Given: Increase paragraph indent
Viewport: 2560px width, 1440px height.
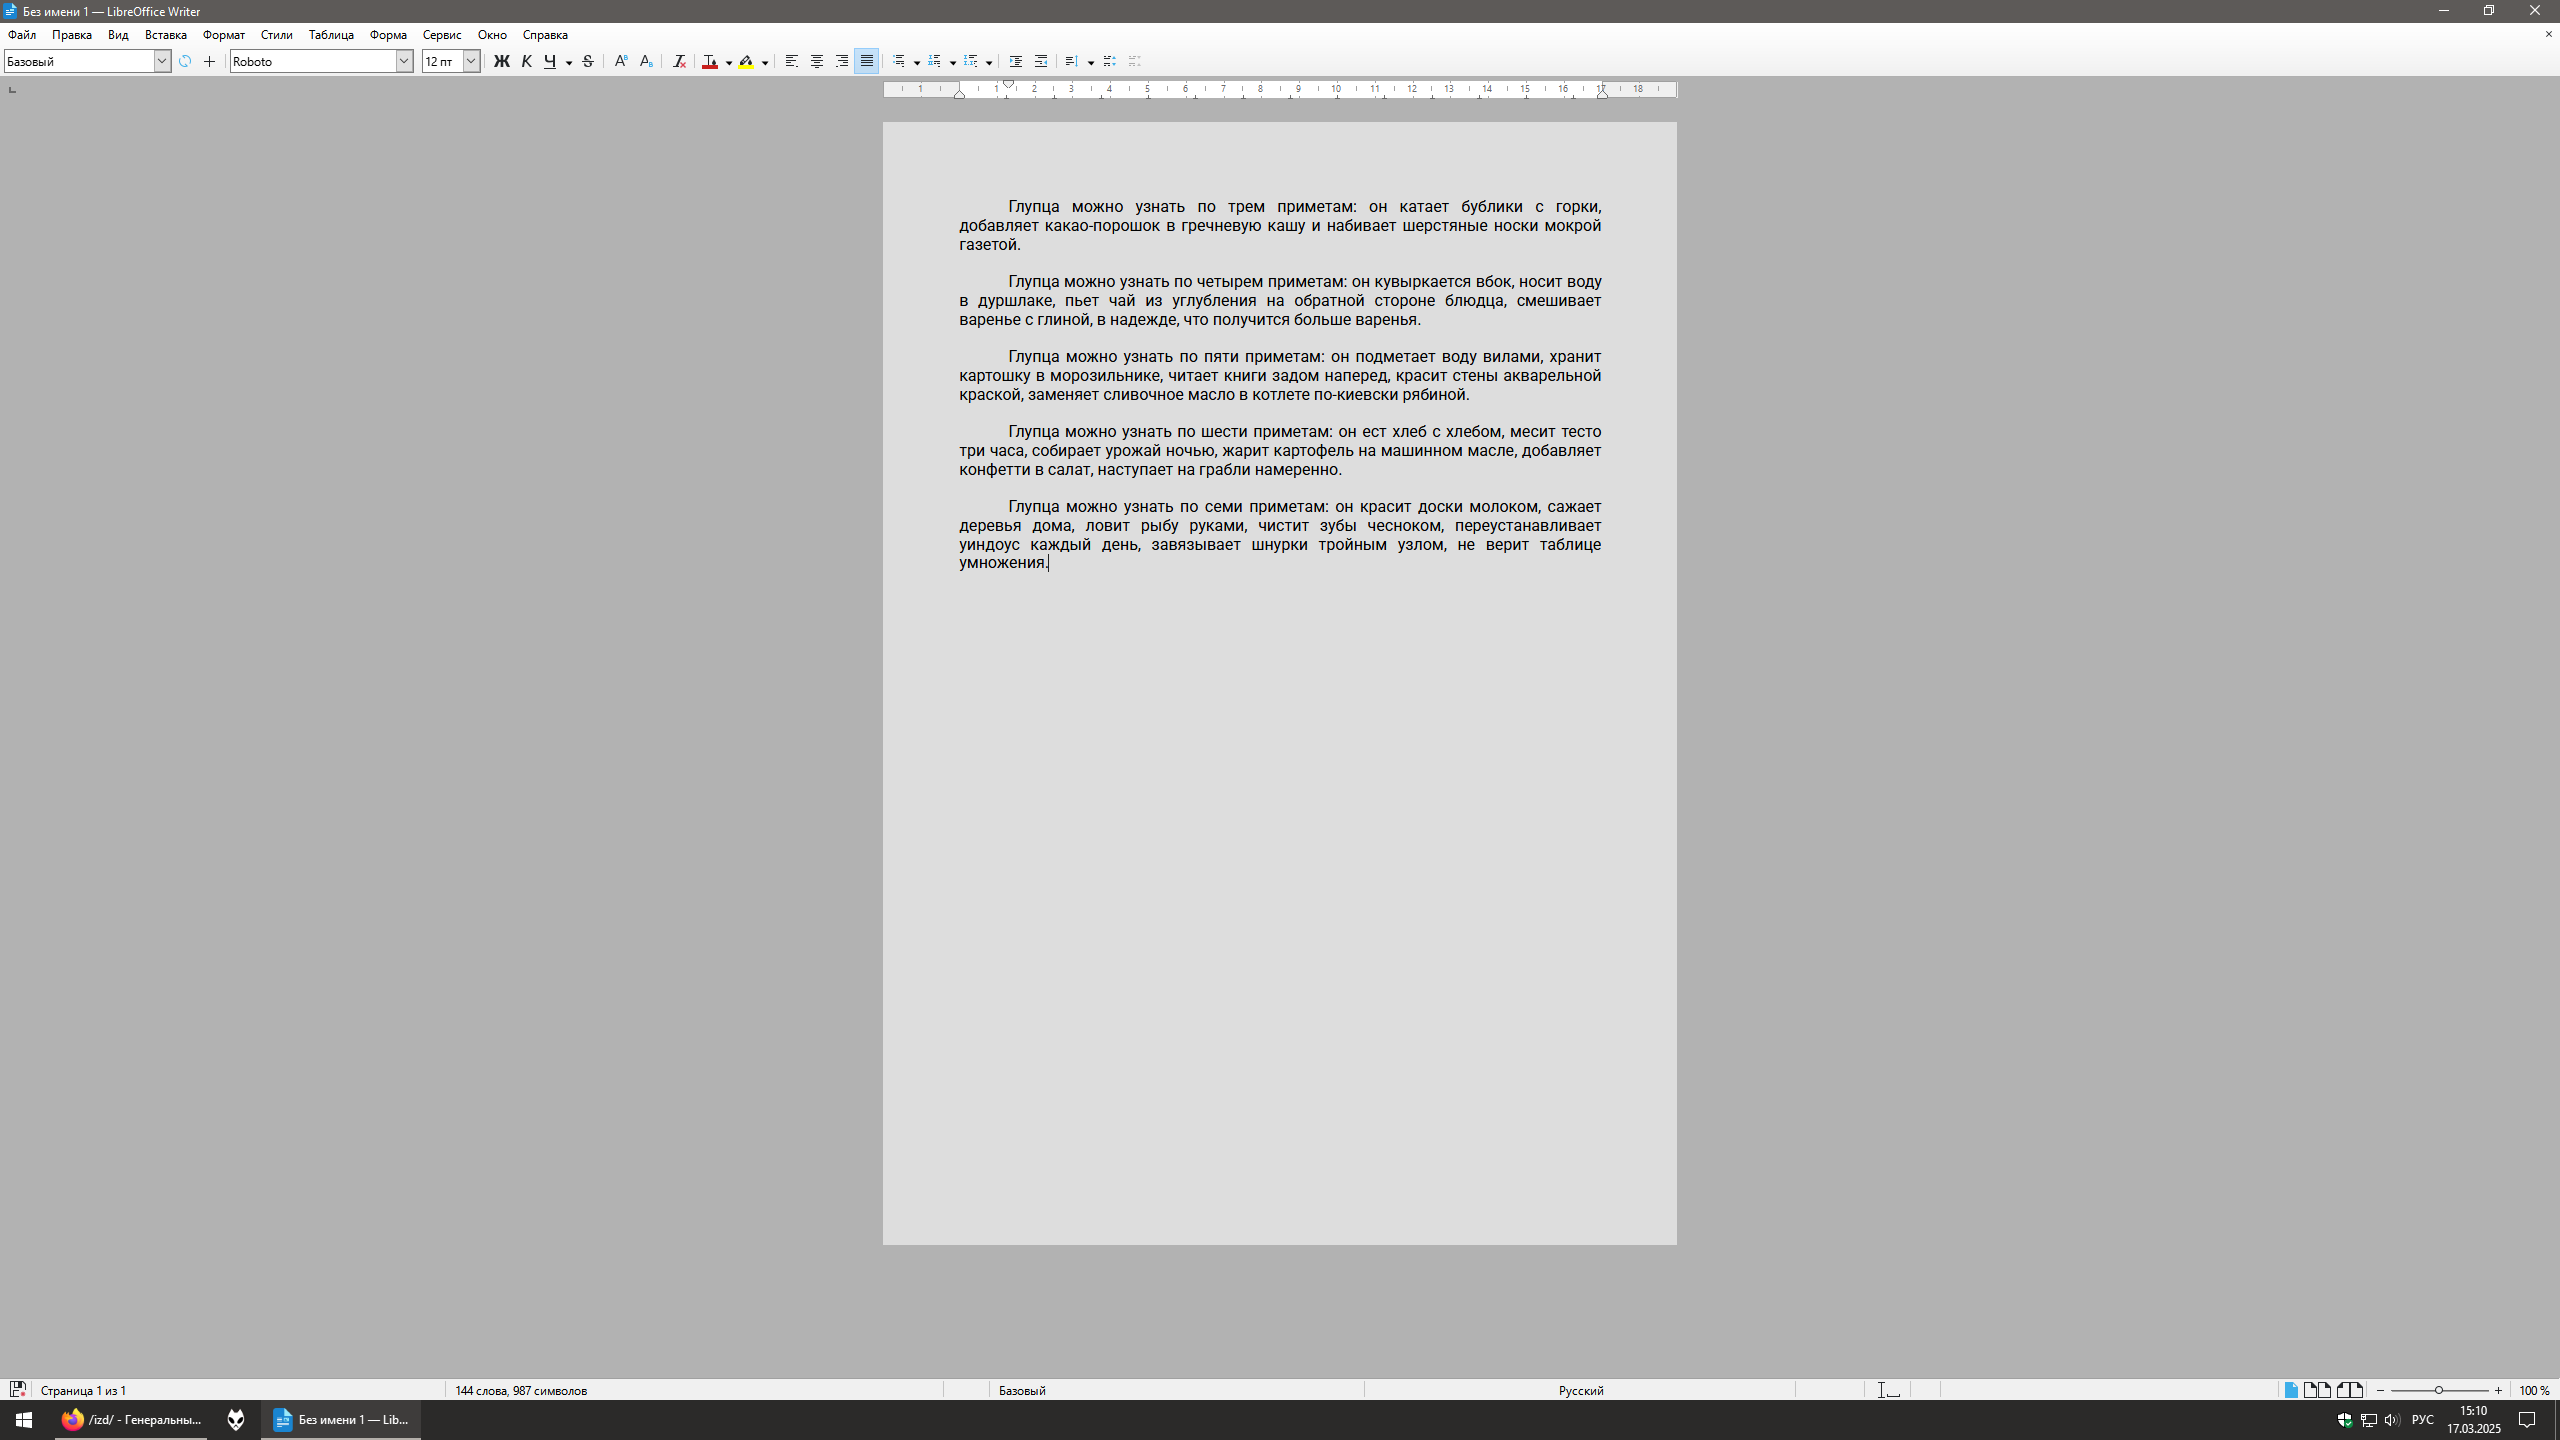Looking at the screenshot, I should [1016, 62].
